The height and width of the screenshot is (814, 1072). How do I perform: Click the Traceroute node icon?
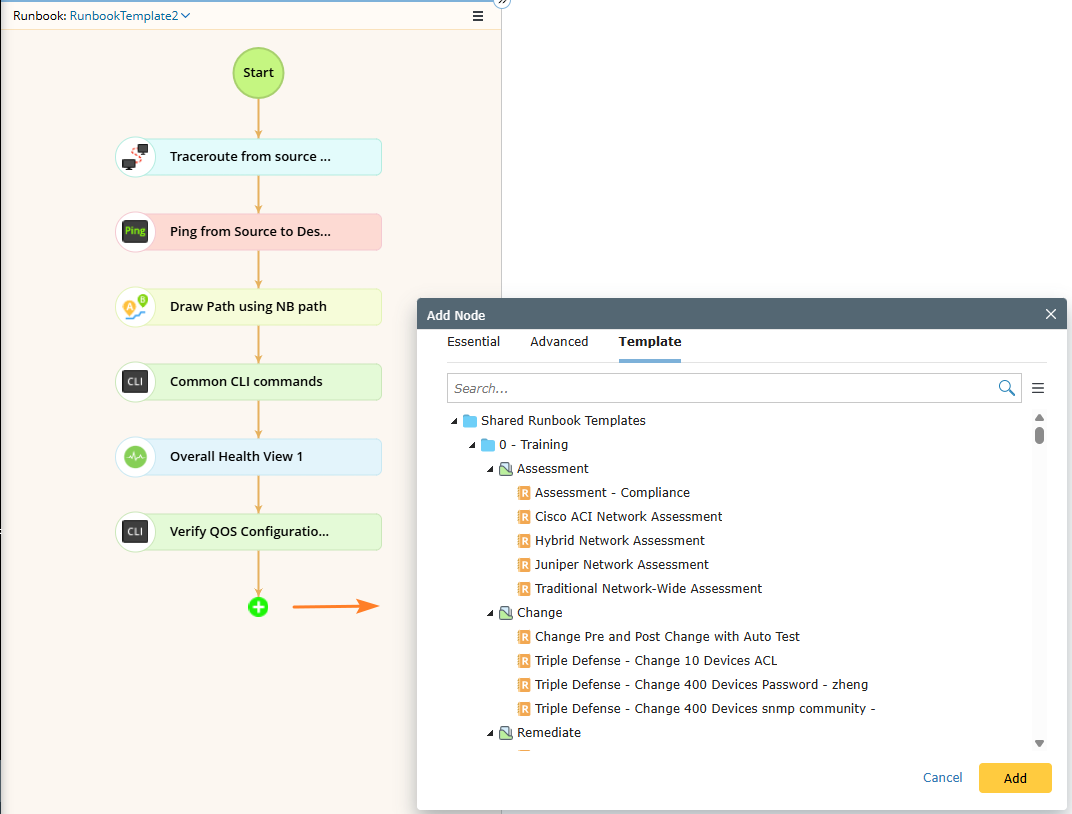coord(135,157)
